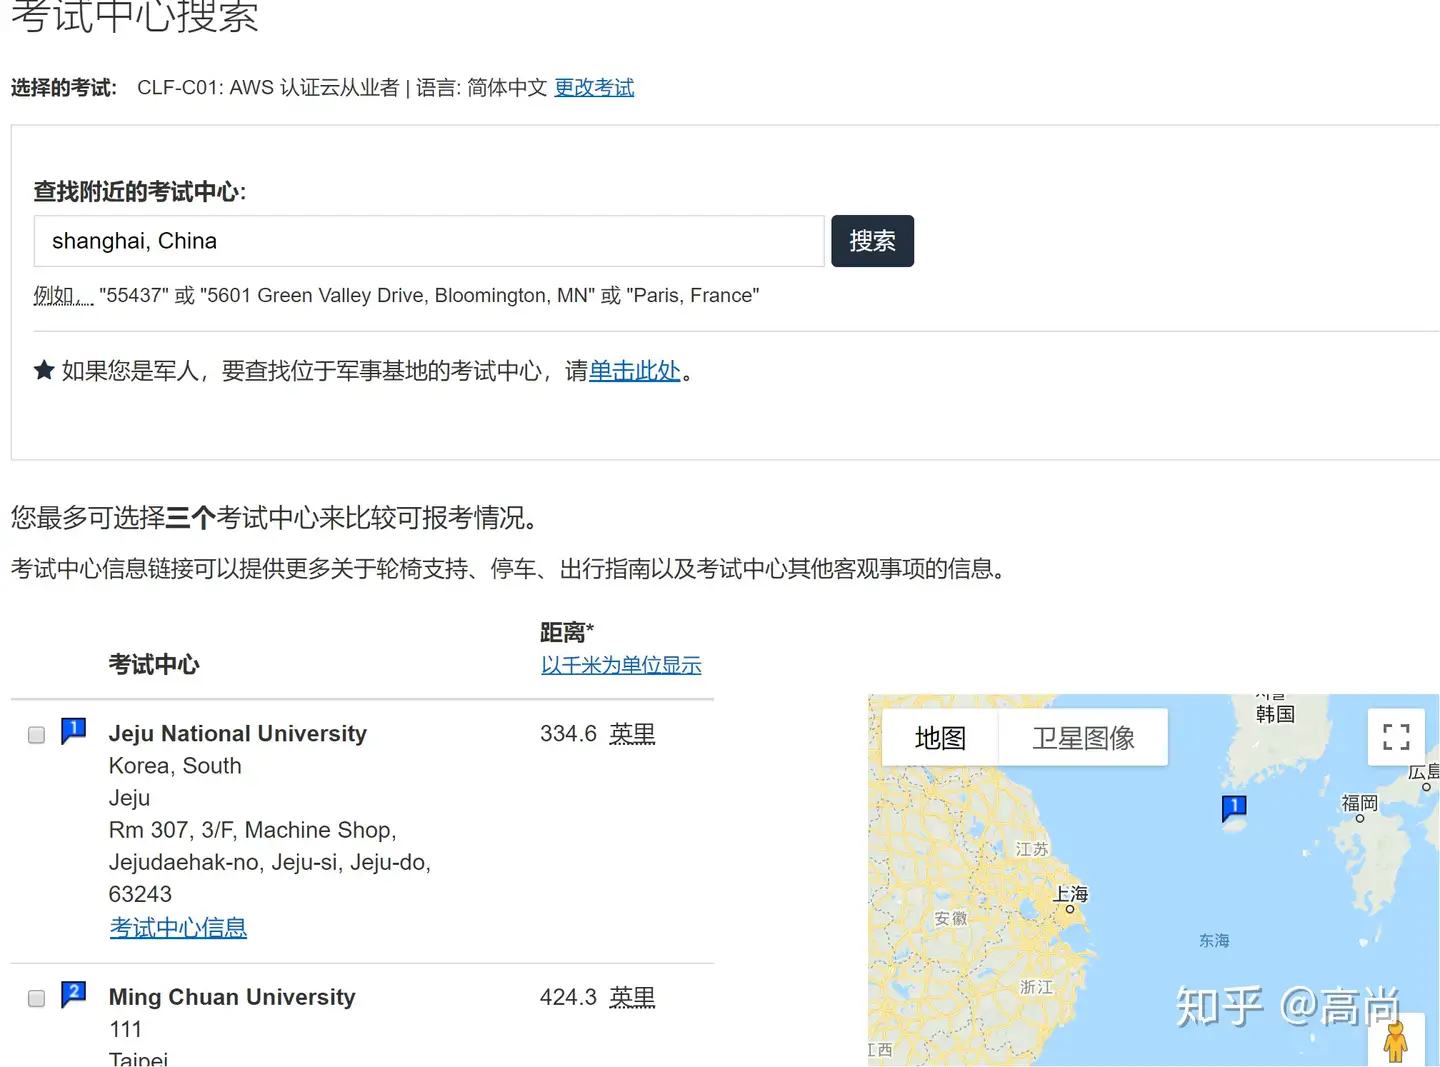Click the 英里 unit next to 334.6

pos(632,734)
